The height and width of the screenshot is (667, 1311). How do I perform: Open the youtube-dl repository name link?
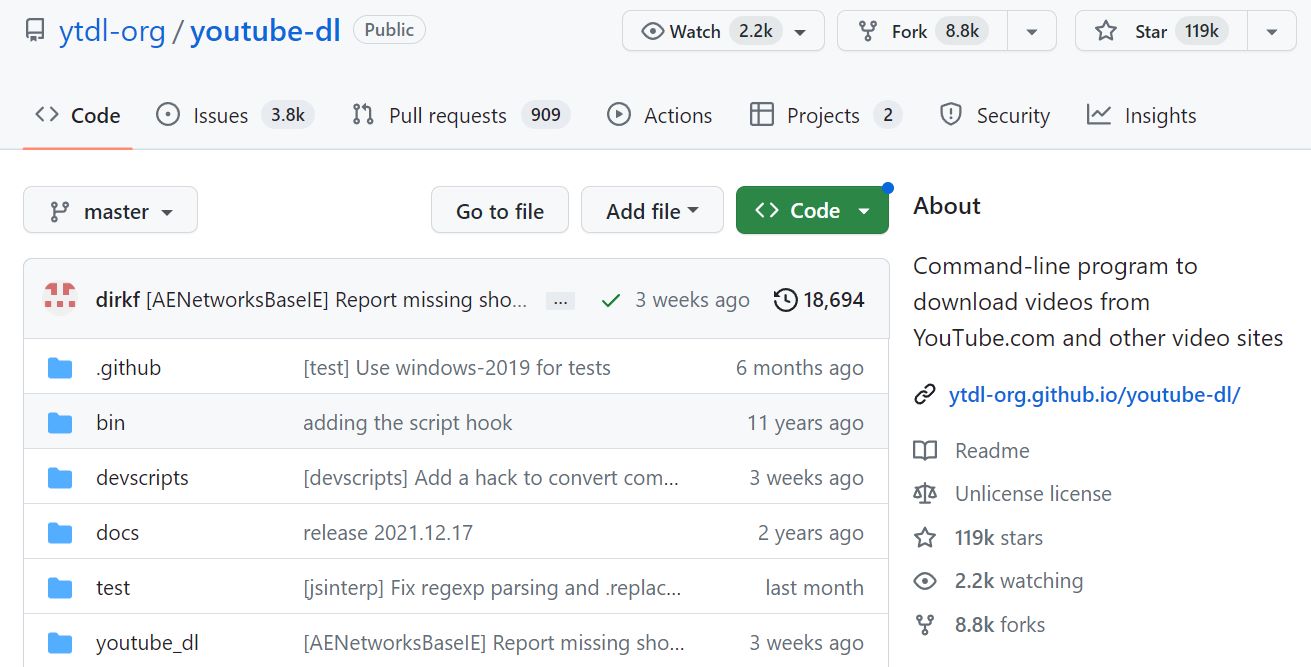pos(265,31)
